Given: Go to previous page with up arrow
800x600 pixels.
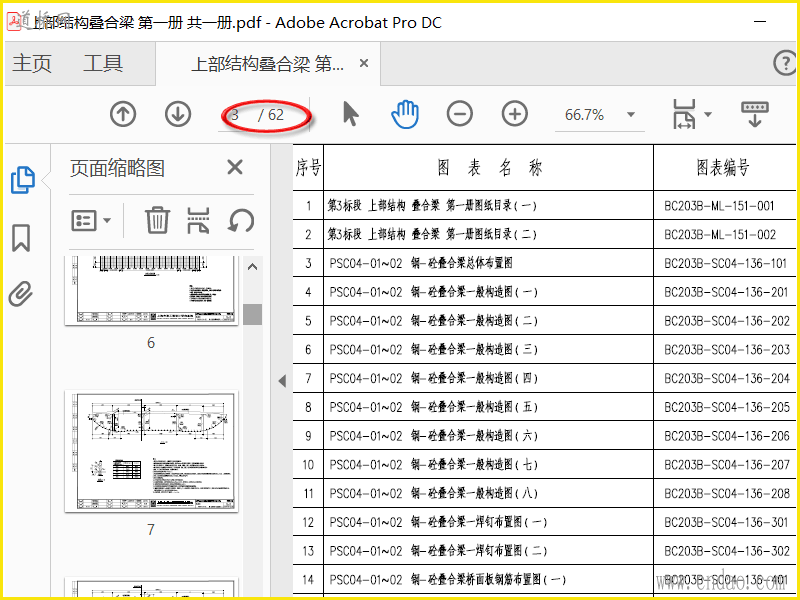Looking at the screenshot, I should pos(123,114).
